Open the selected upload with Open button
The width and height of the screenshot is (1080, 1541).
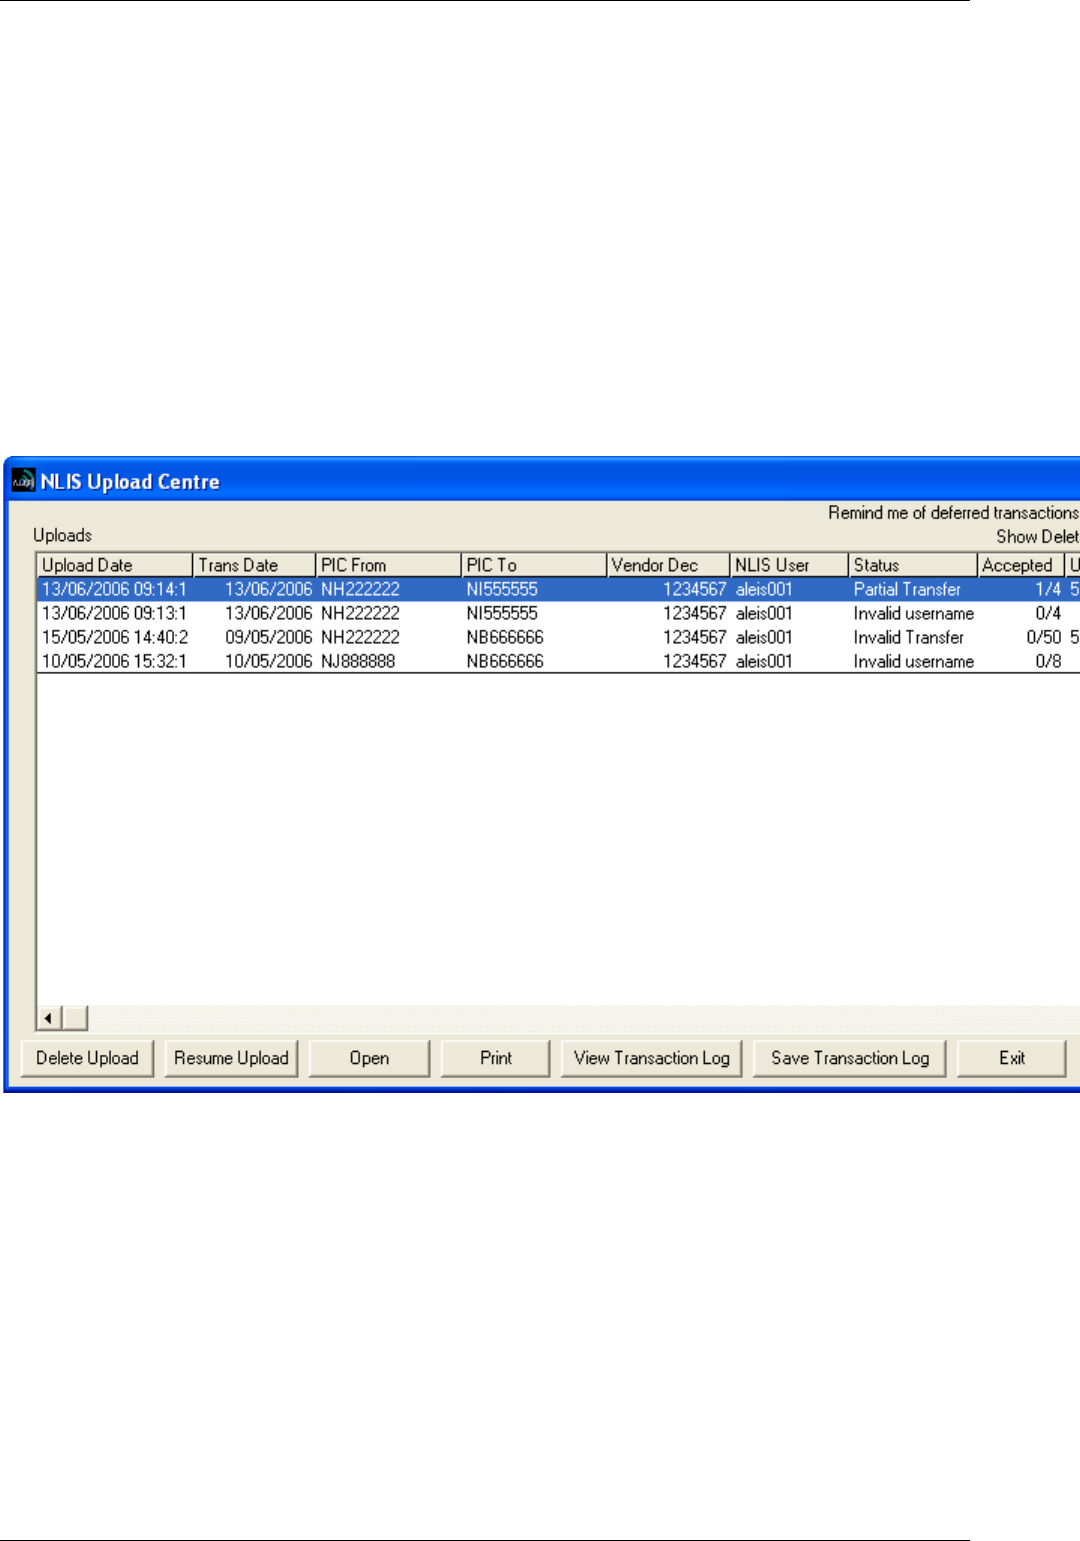coord(369,1058)
